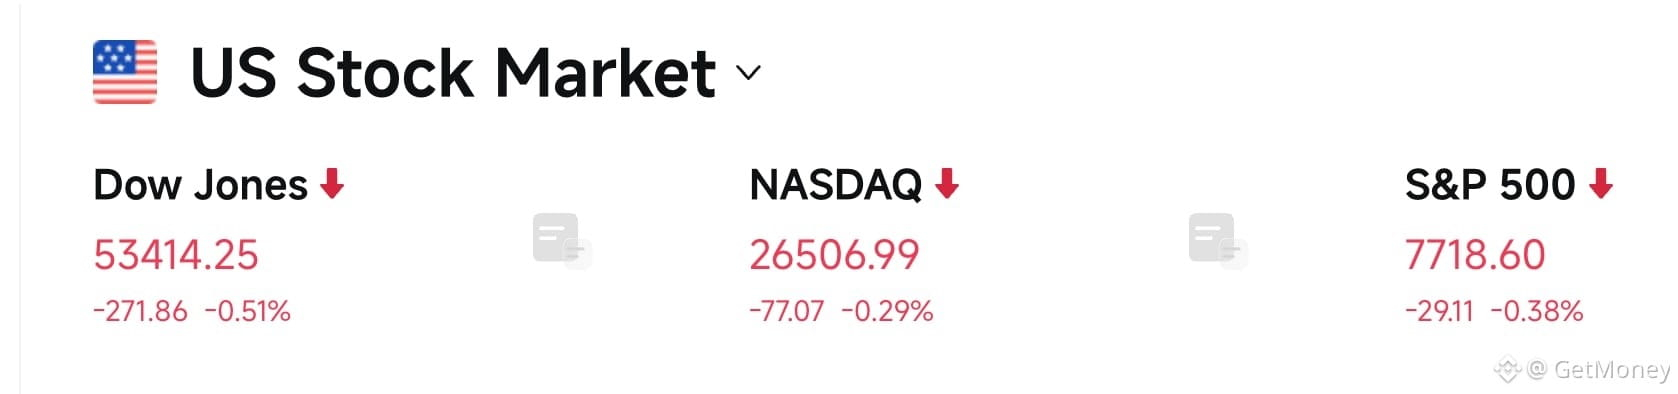Image resolution: width=1678 pixels, height=394 pixels.
Task: Select the Dow Jones value 53414.25
Action: pyautogui.click(x=176, y=255)
